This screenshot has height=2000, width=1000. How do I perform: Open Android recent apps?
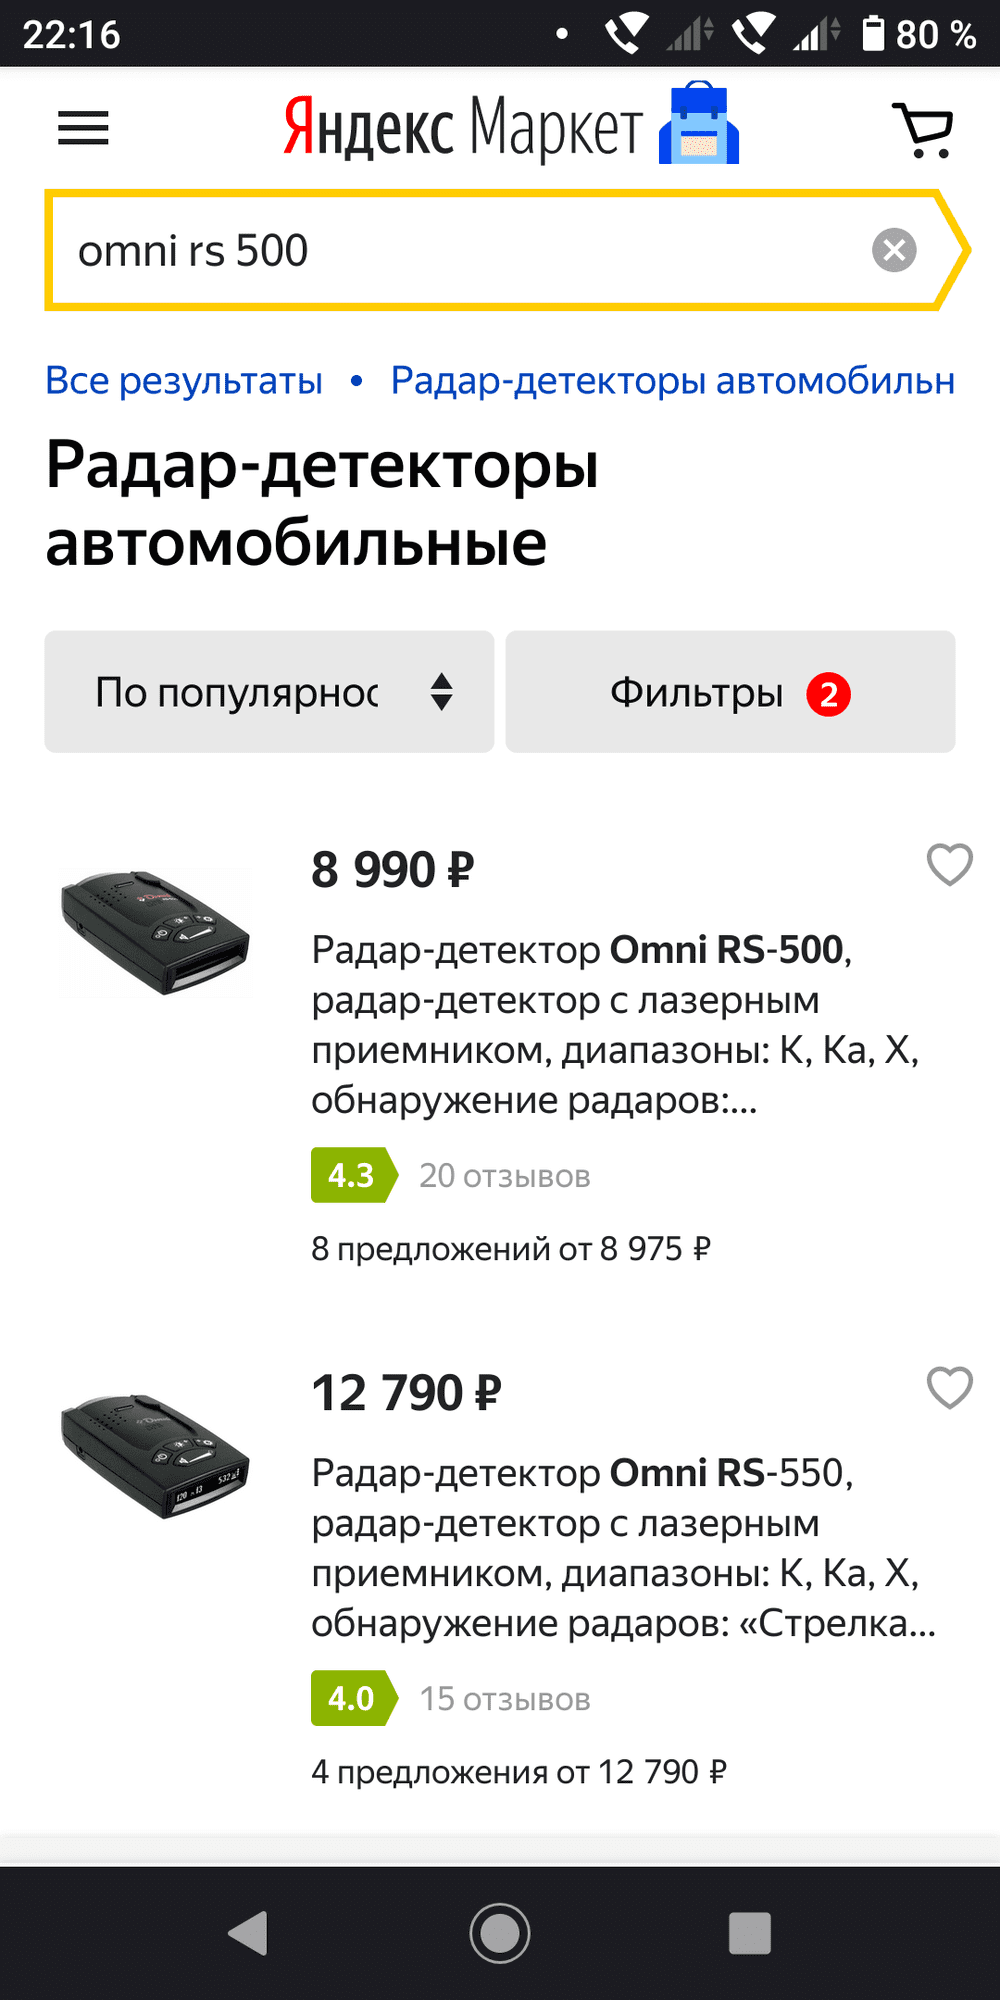click(749, 1933)
